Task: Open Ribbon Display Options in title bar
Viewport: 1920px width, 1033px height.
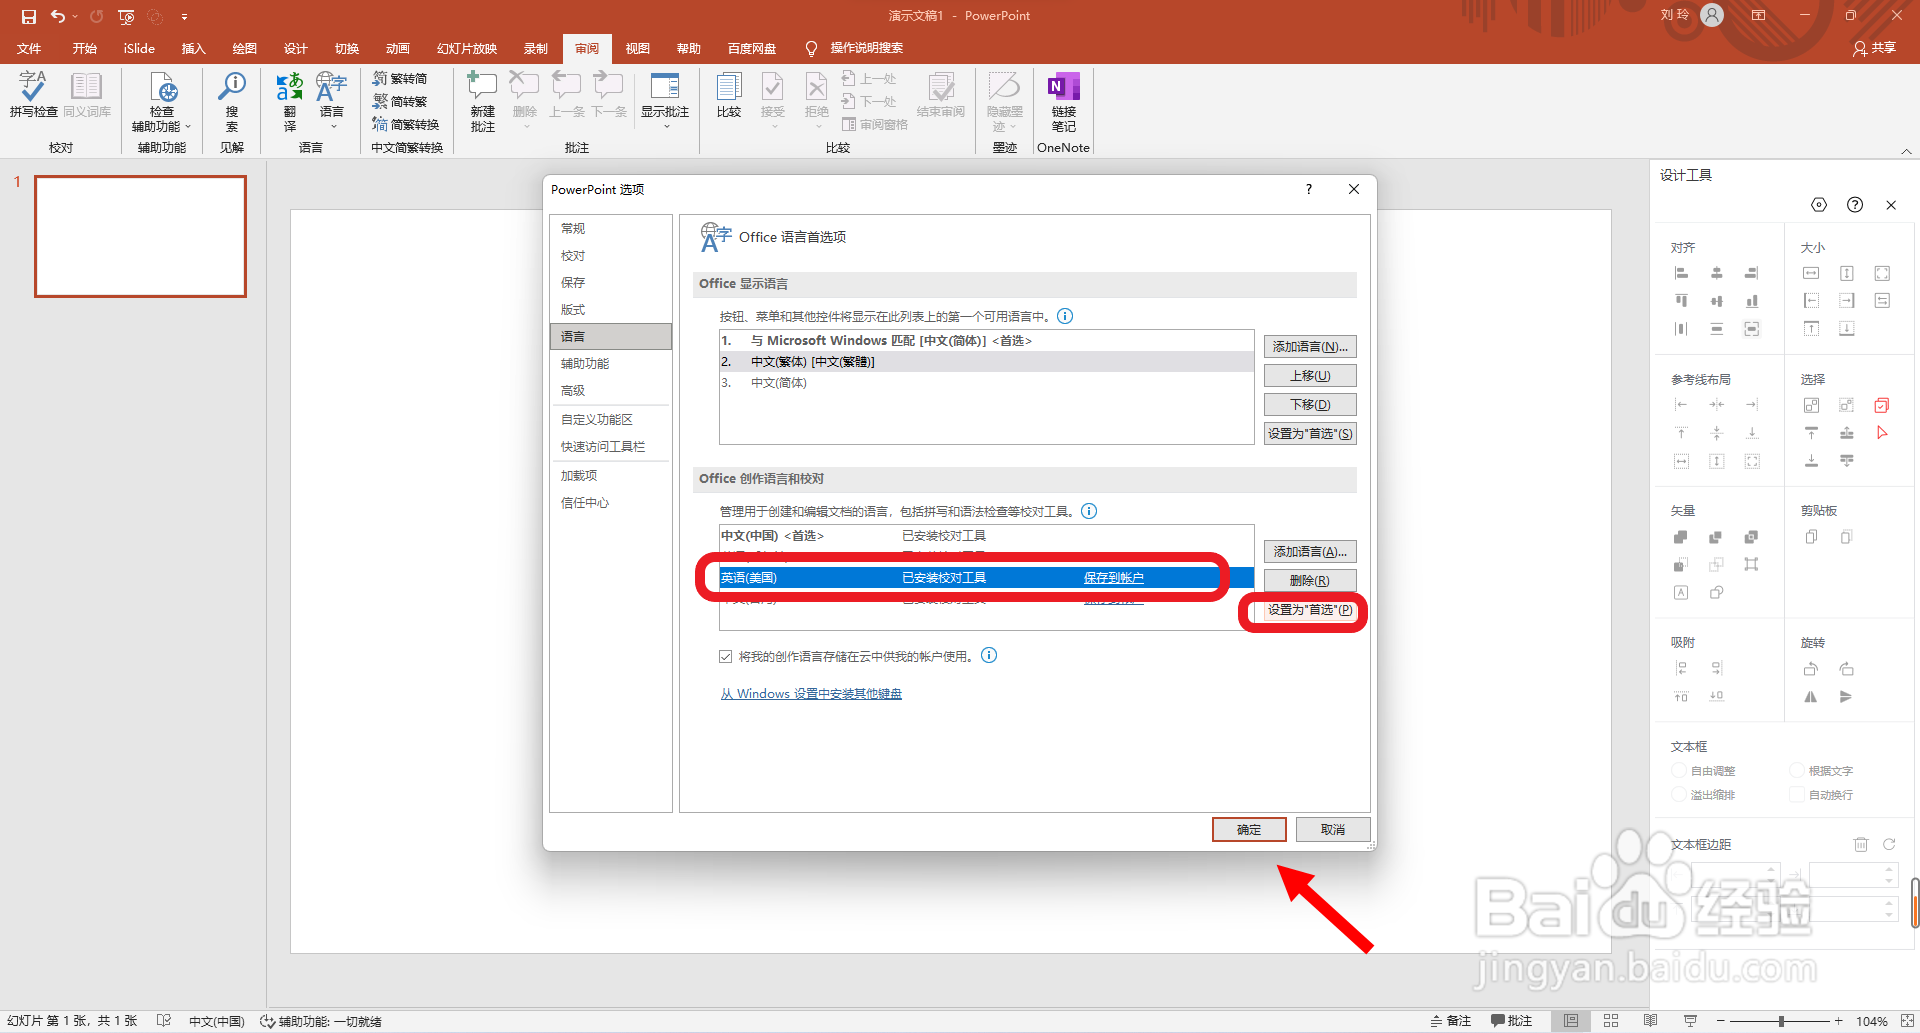Action: pos(1759,15)
